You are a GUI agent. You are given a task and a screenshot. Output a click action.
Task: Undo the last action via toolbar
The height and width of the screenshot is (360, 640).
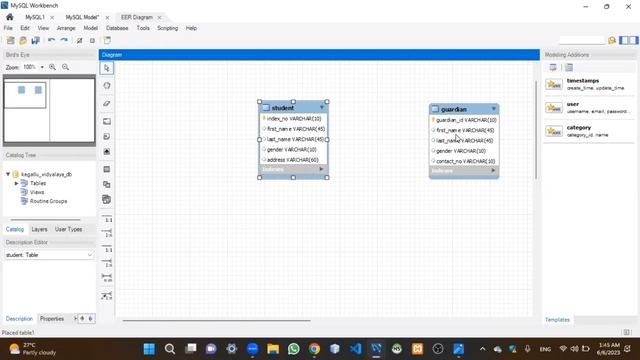pyautogui.click(x=51, y=40)
